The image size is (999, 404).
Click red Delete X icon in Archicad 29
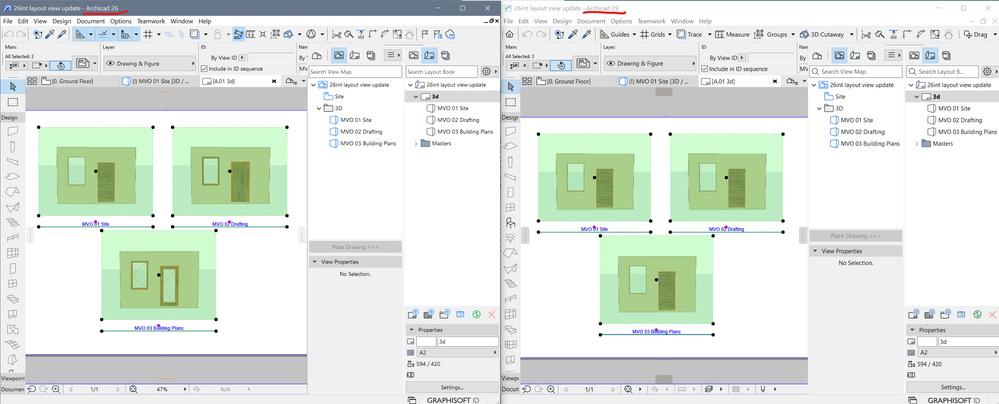click(993, 314)
